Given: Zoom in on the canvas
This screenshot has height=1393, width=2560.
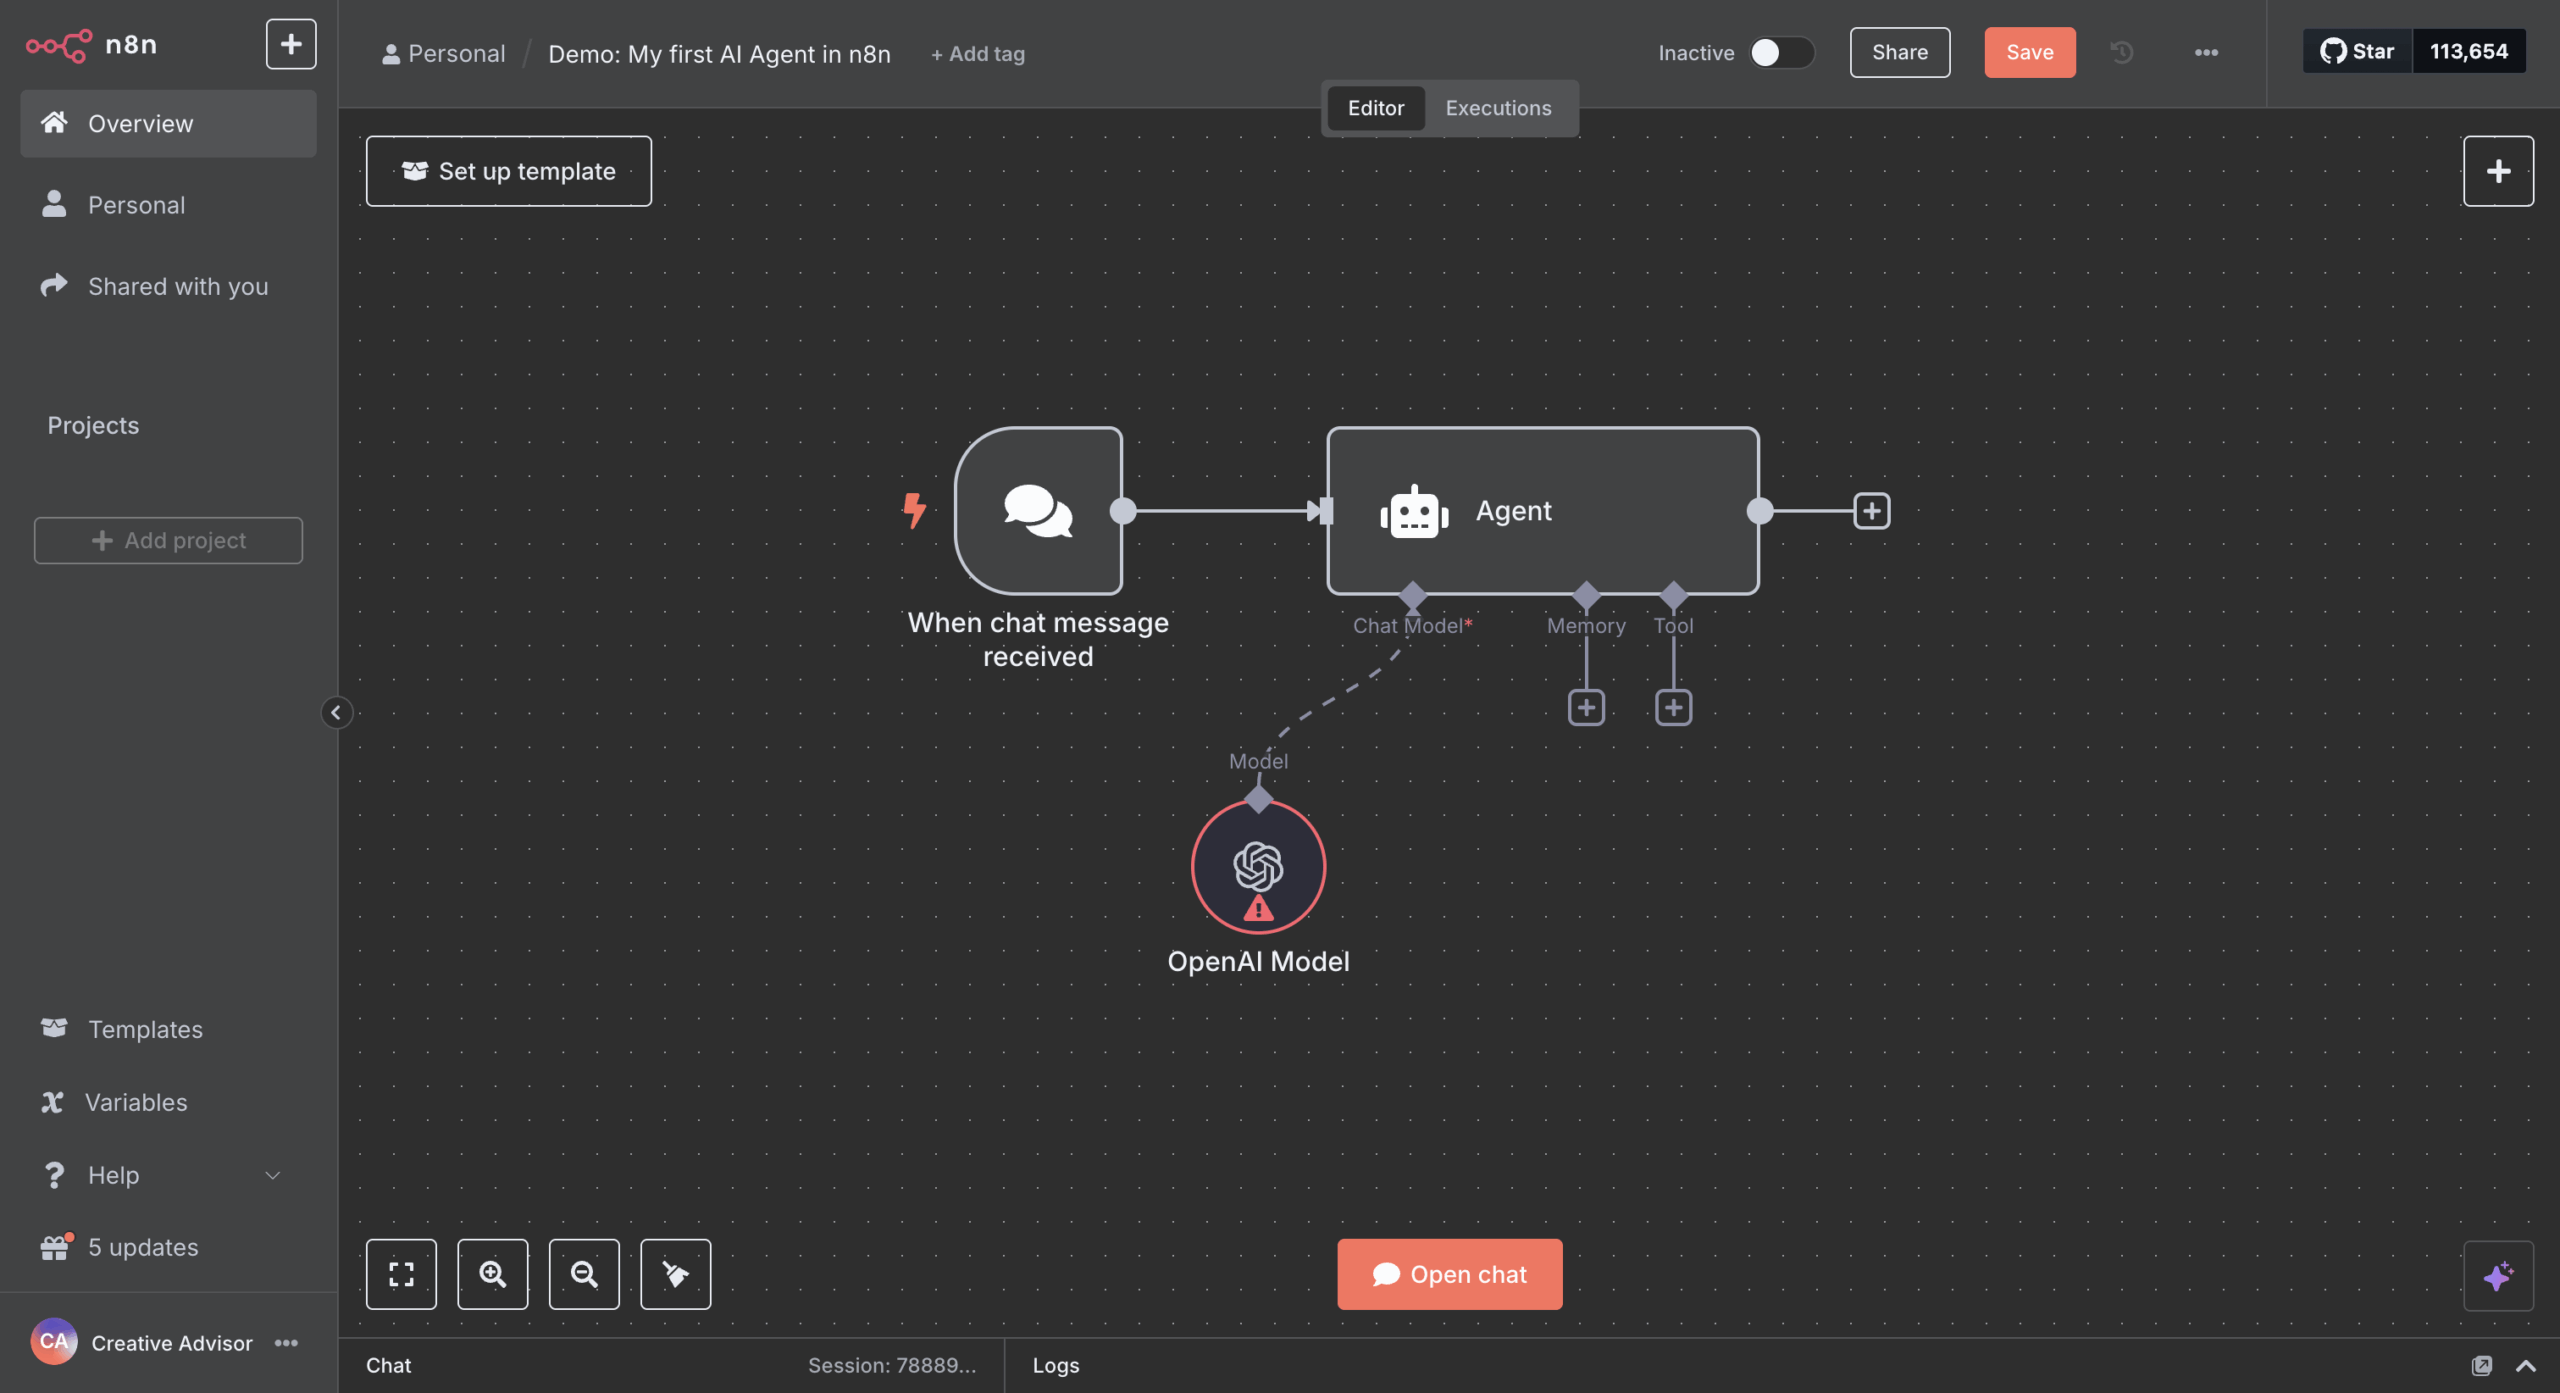Looking at the screenshot, I should tap(492, 1274).
